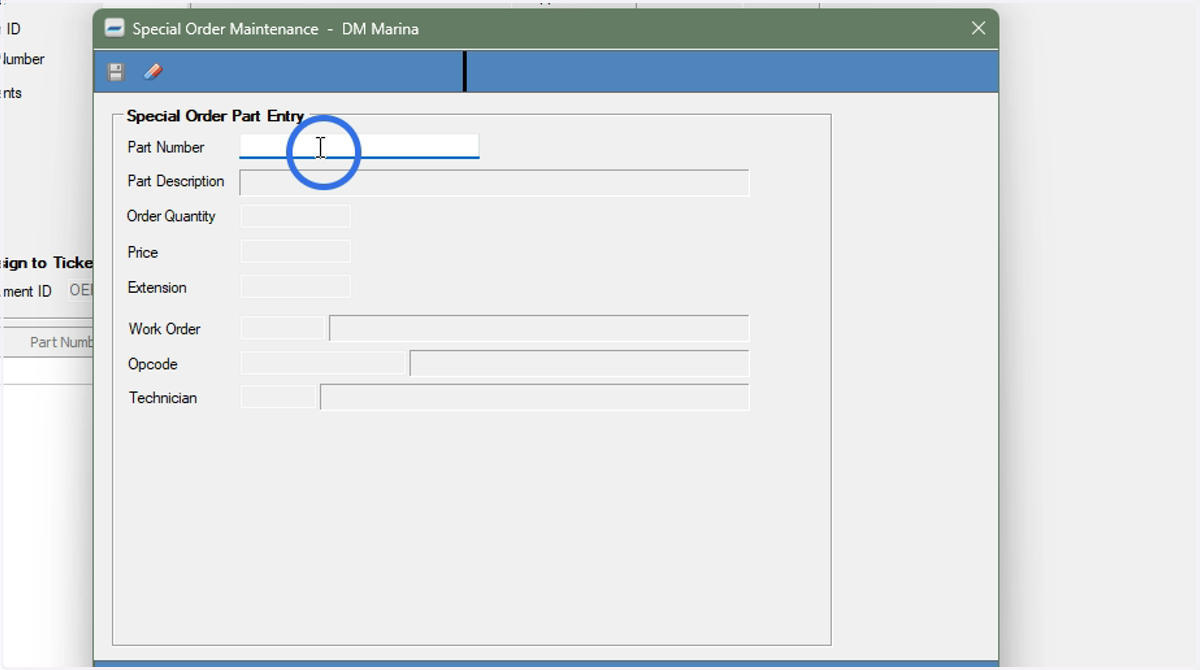Click the Technician name field
The height and width of the screenshot is (670, 1200).
point(534,397)
